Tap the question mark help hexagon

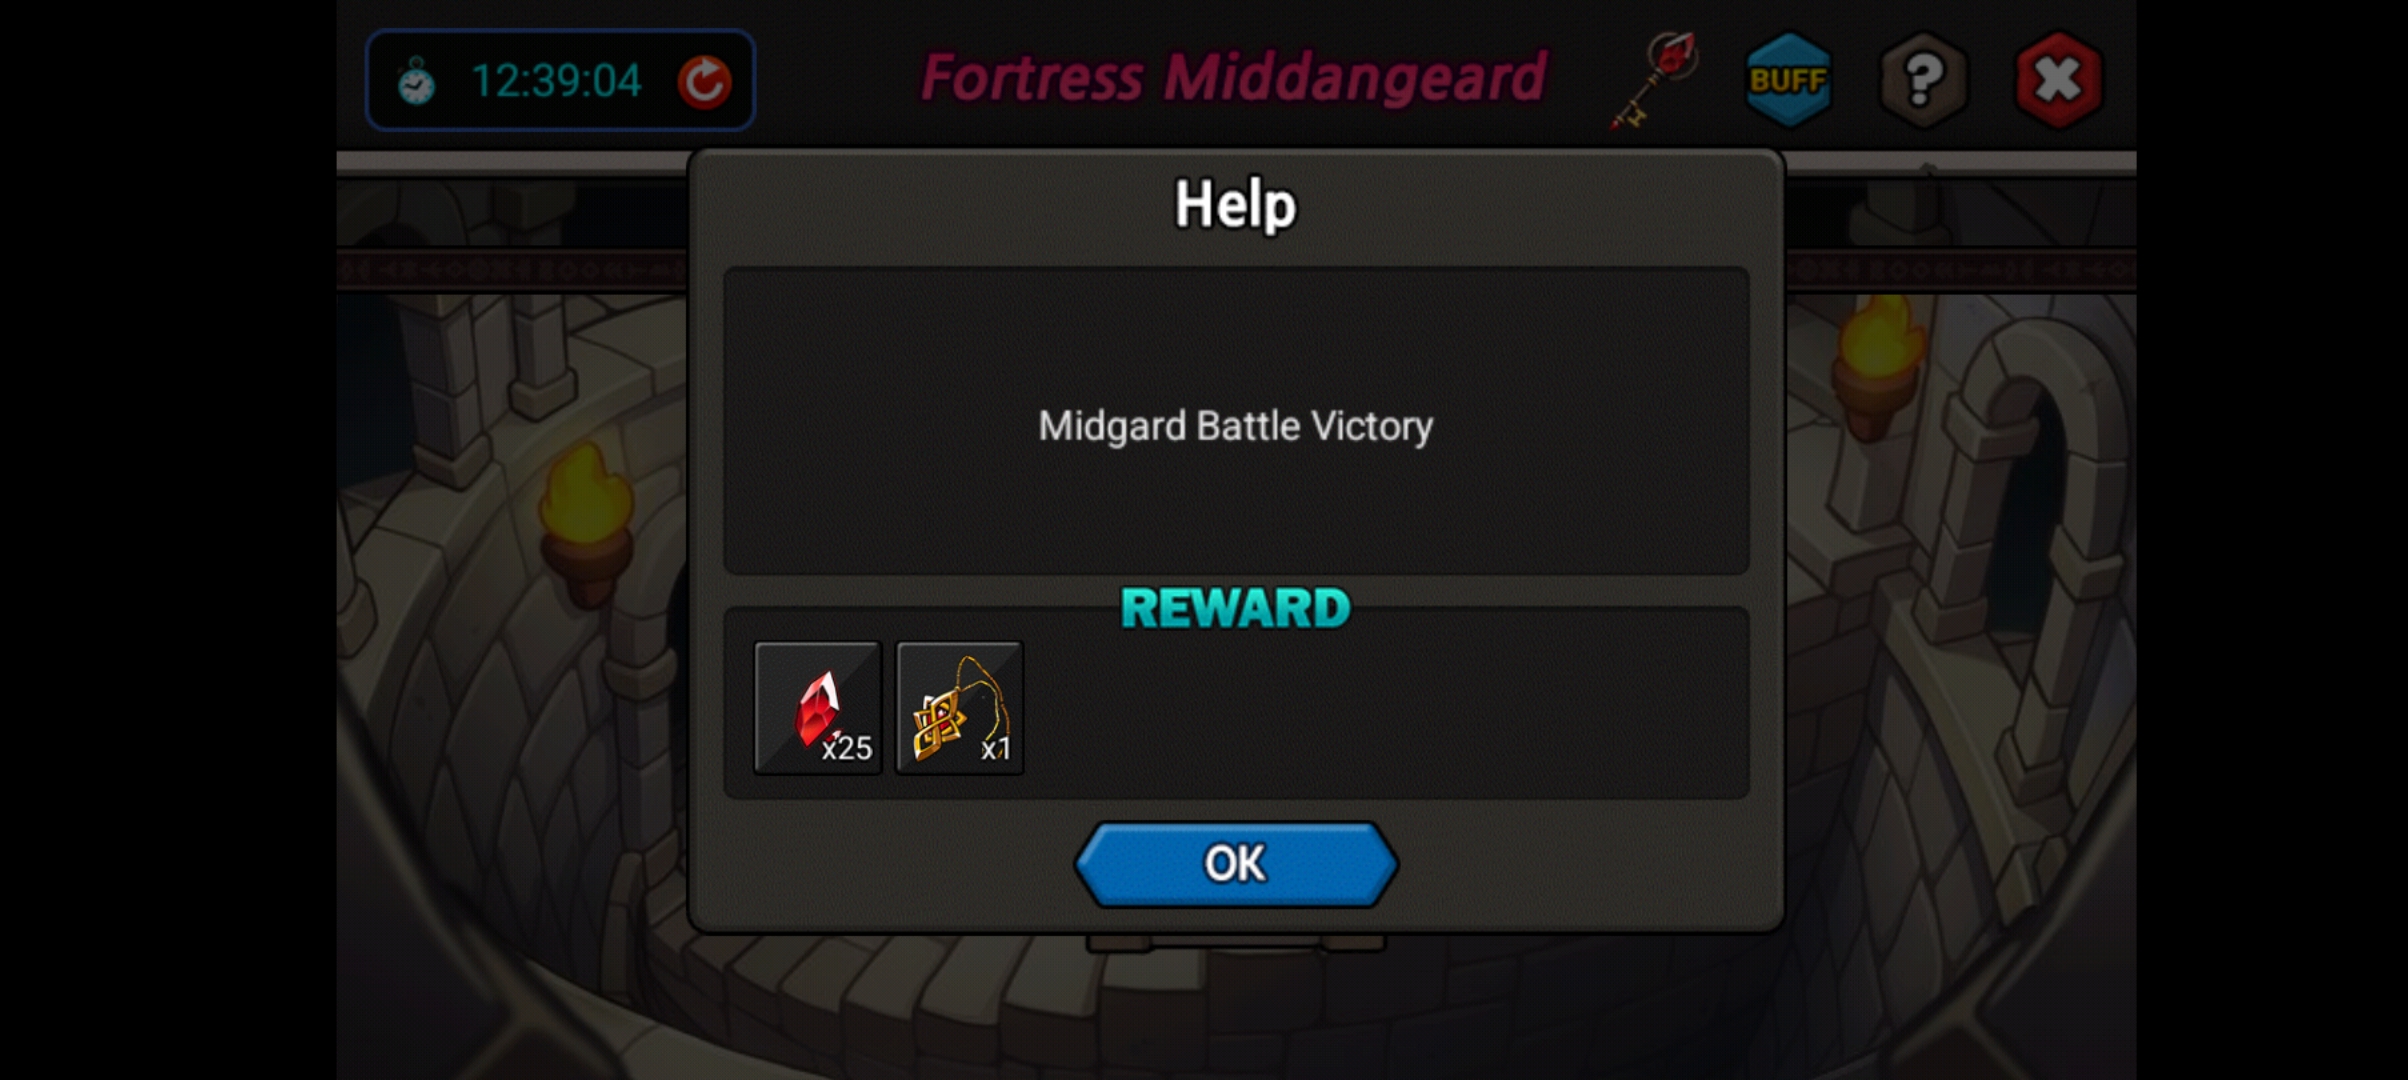point(1923,79)
